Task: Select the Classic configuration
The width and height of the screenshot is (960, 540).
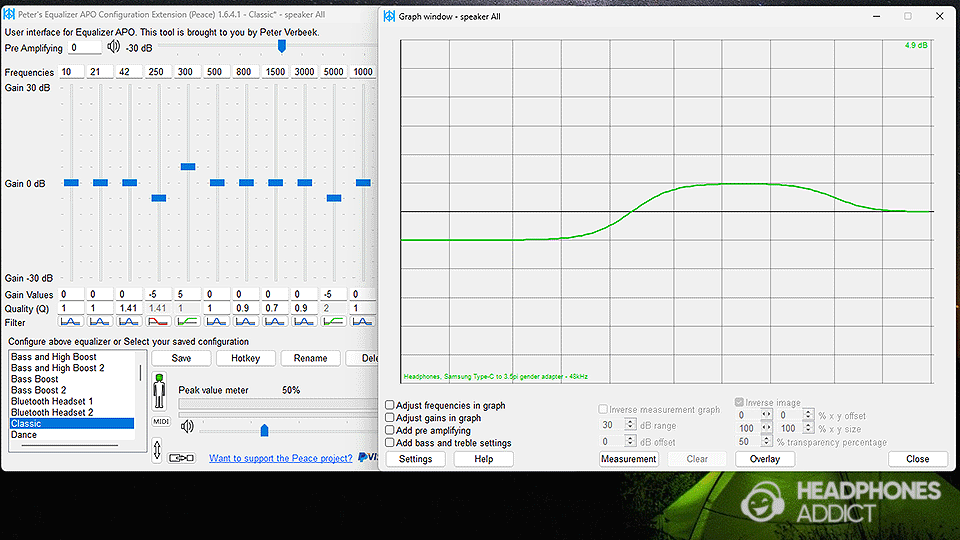Action: pyautogui.click(x=72, y=423)
